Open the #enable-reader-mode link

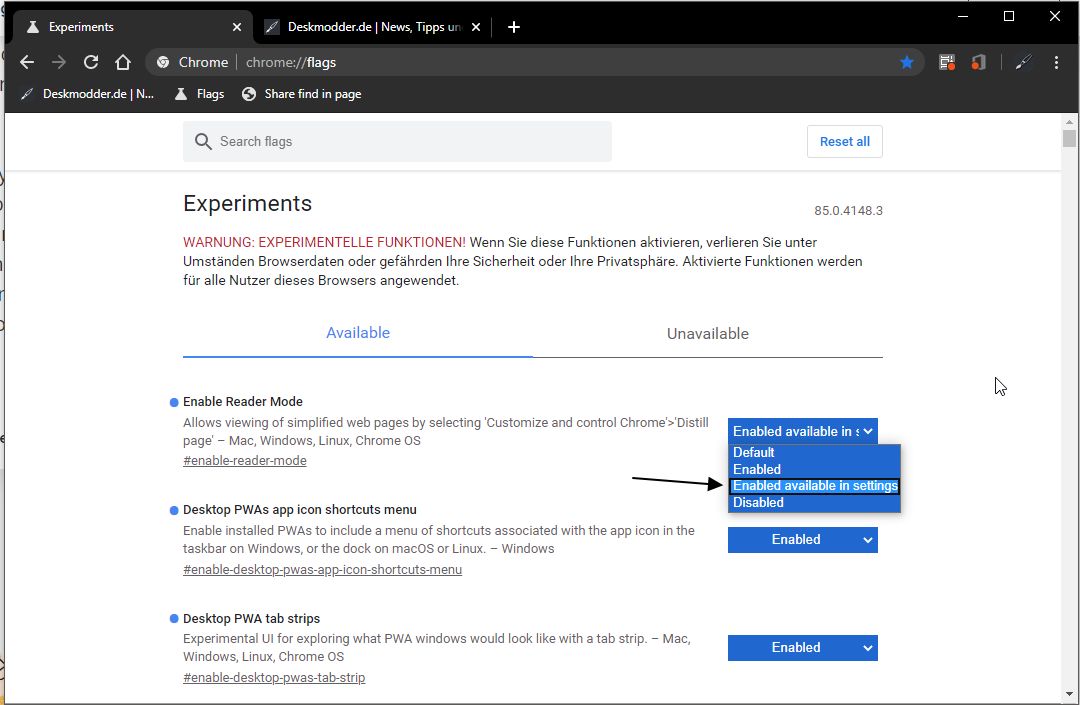tap(245, 461)
